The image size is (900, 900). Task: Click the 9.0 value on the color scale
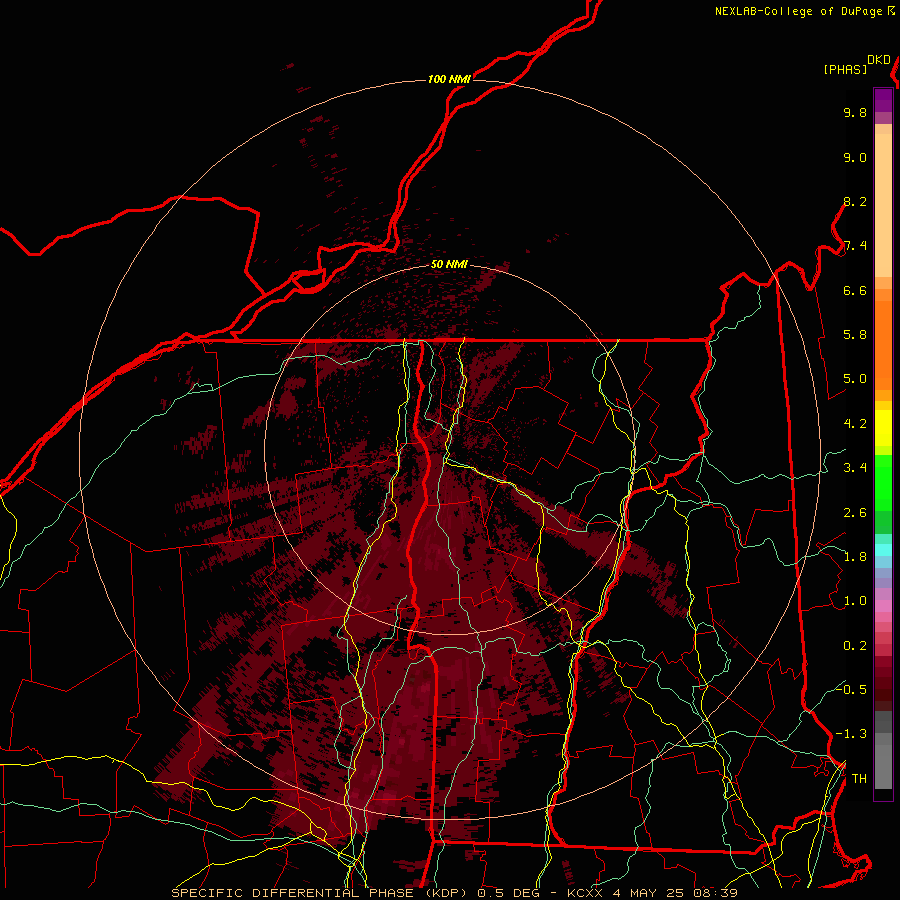[x=855, y=157]
